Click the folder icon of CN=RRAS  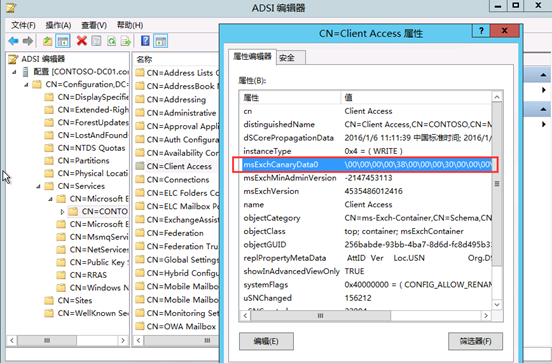61,275
